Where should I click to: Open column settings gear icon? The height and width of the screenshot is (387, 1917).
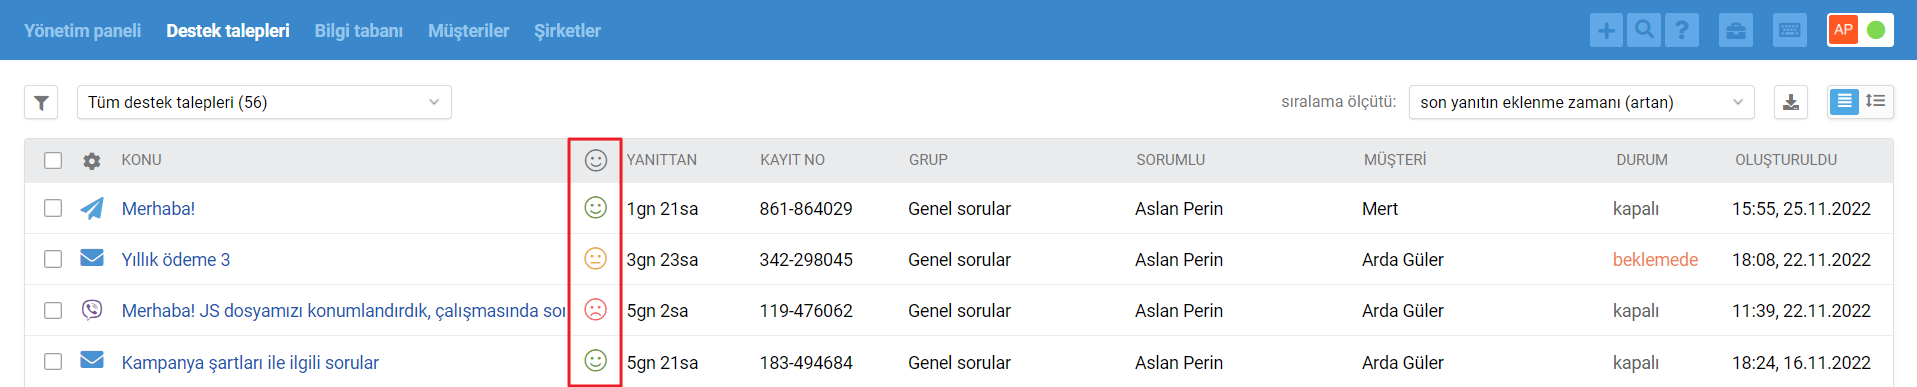(x=92, y=160)
